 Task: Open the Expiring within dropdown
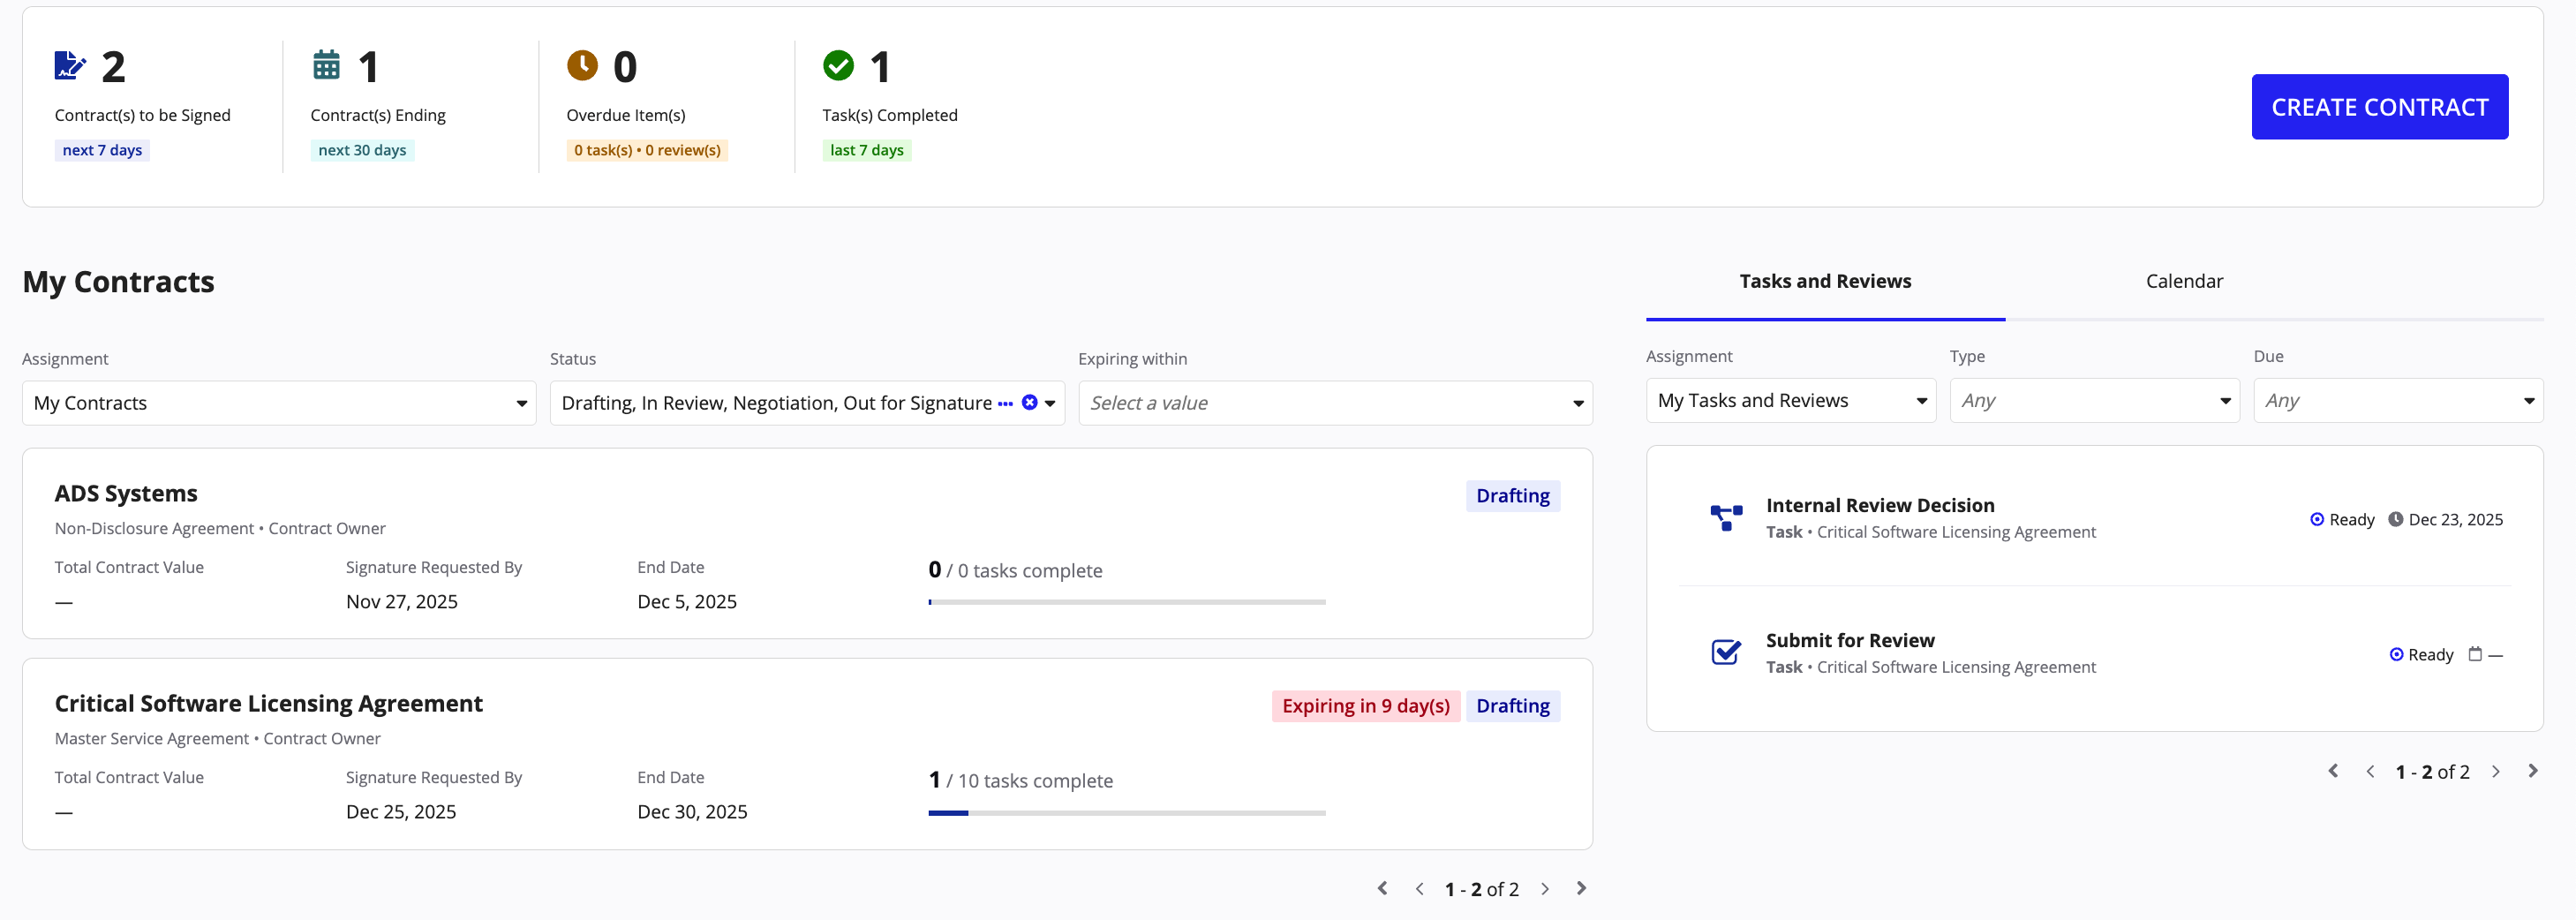(1335, 403)
